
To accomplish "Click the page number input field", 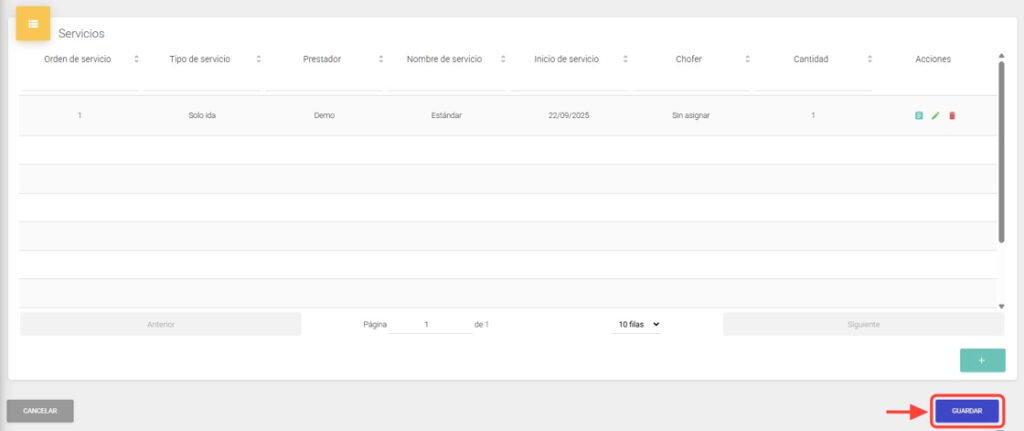I will pyautogui.click(x=430, y=325).
